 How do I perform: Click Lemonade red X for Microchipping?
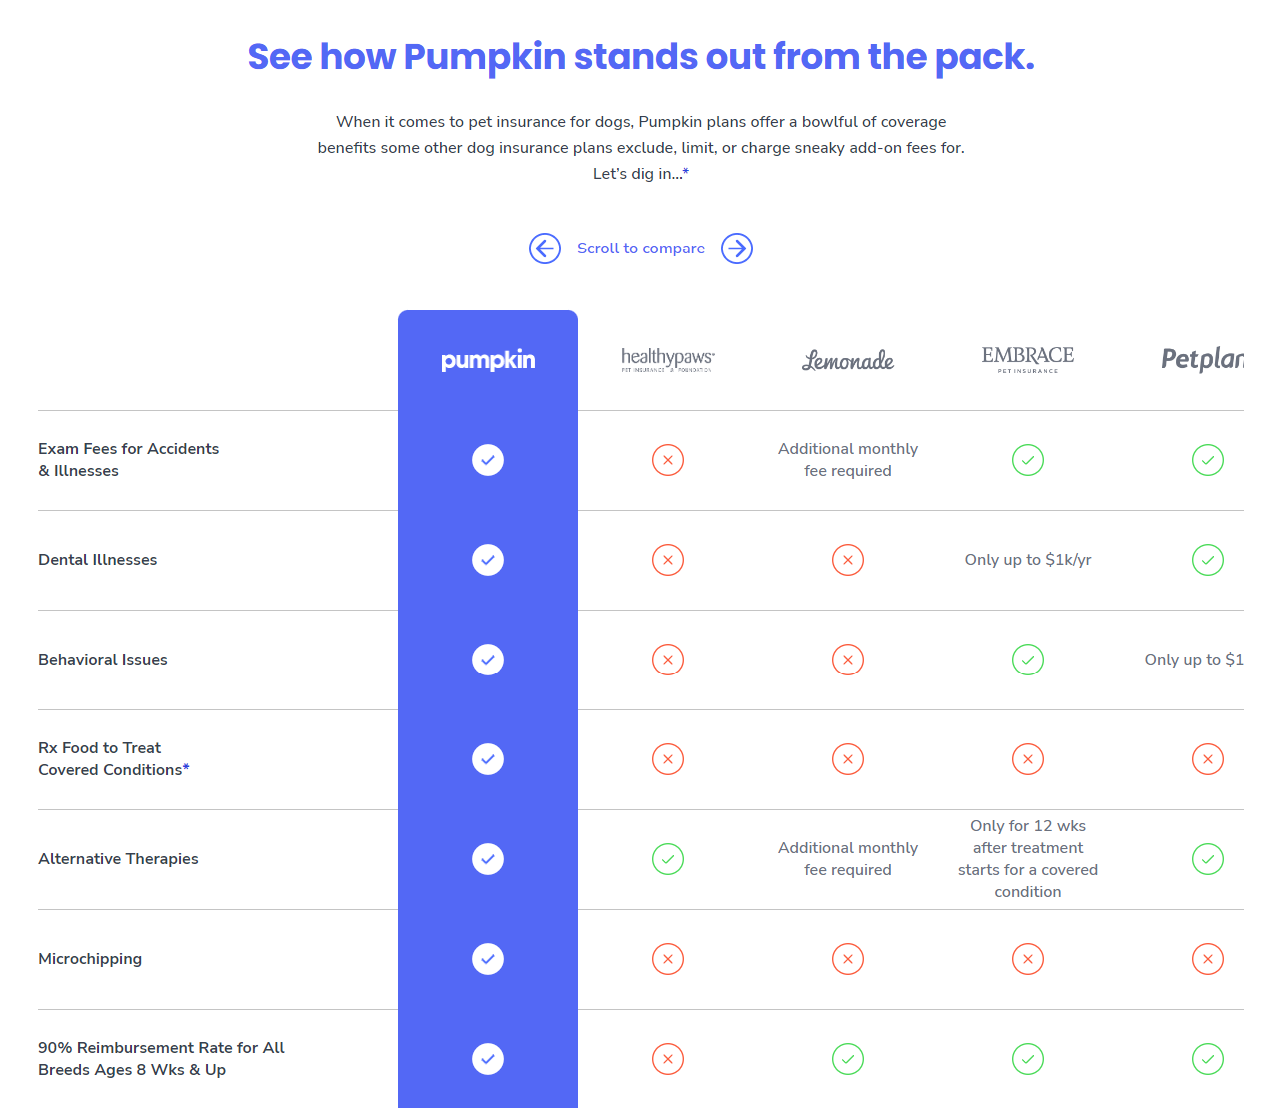(x=848, y=959)
